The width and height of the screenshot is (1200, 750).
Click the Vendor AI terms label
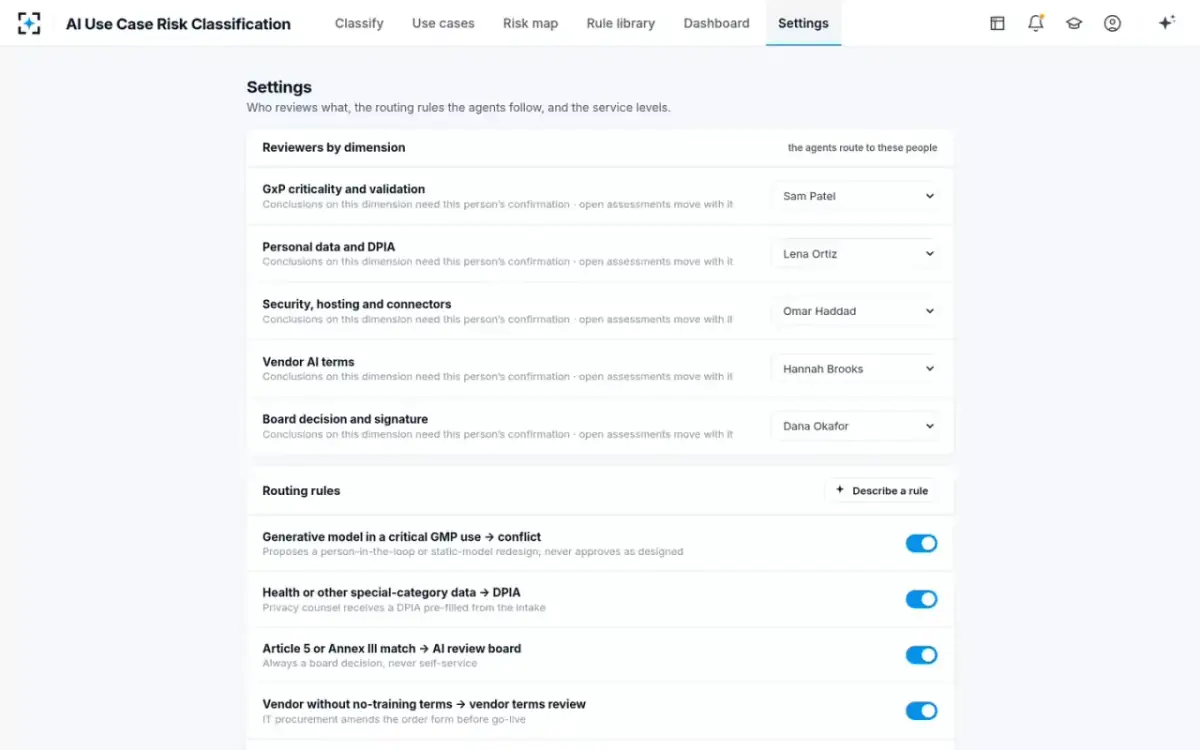tap(308, 362)
